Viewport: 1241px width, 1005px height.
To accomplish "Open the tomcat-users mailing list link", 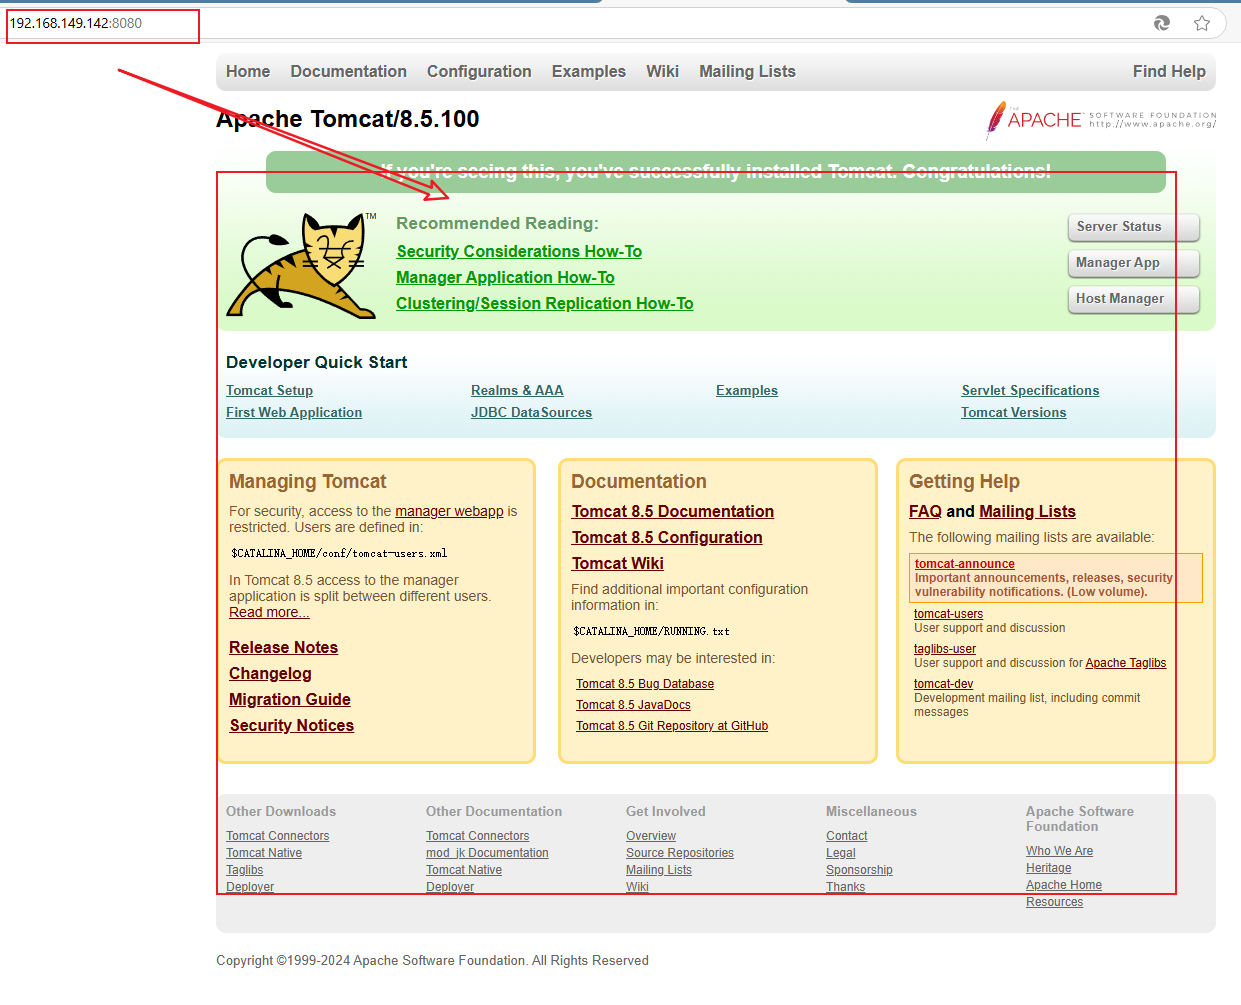I will click(x=948, y=614).
